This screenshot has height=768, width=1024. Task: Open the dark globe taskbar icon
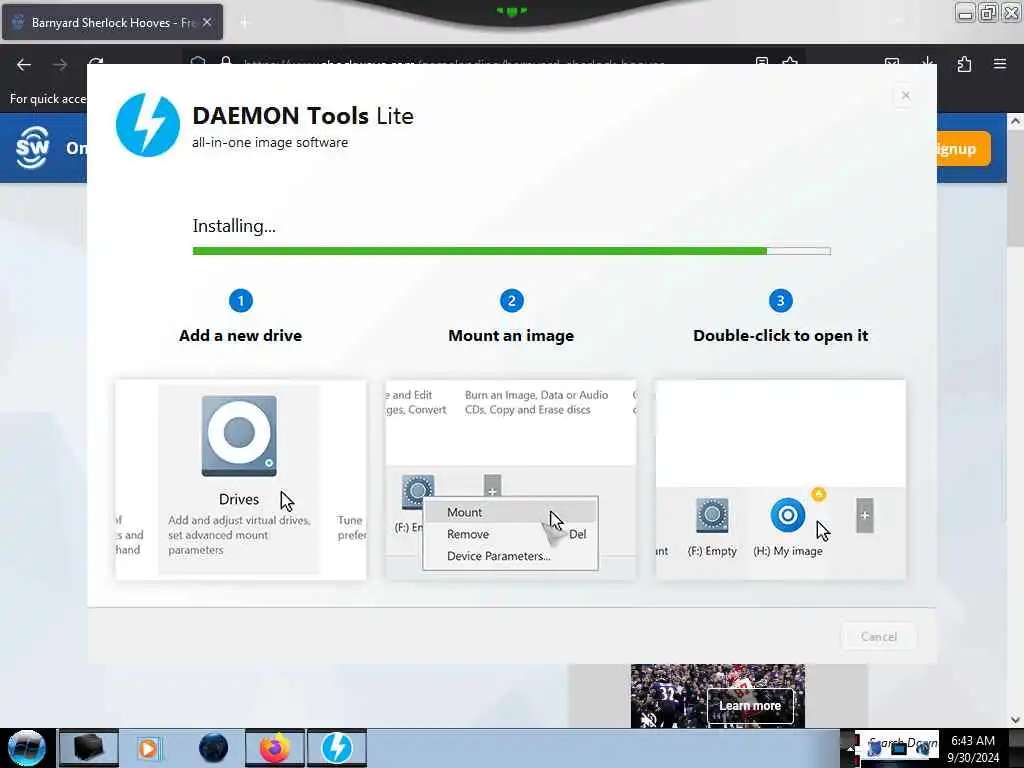point(213,748)
